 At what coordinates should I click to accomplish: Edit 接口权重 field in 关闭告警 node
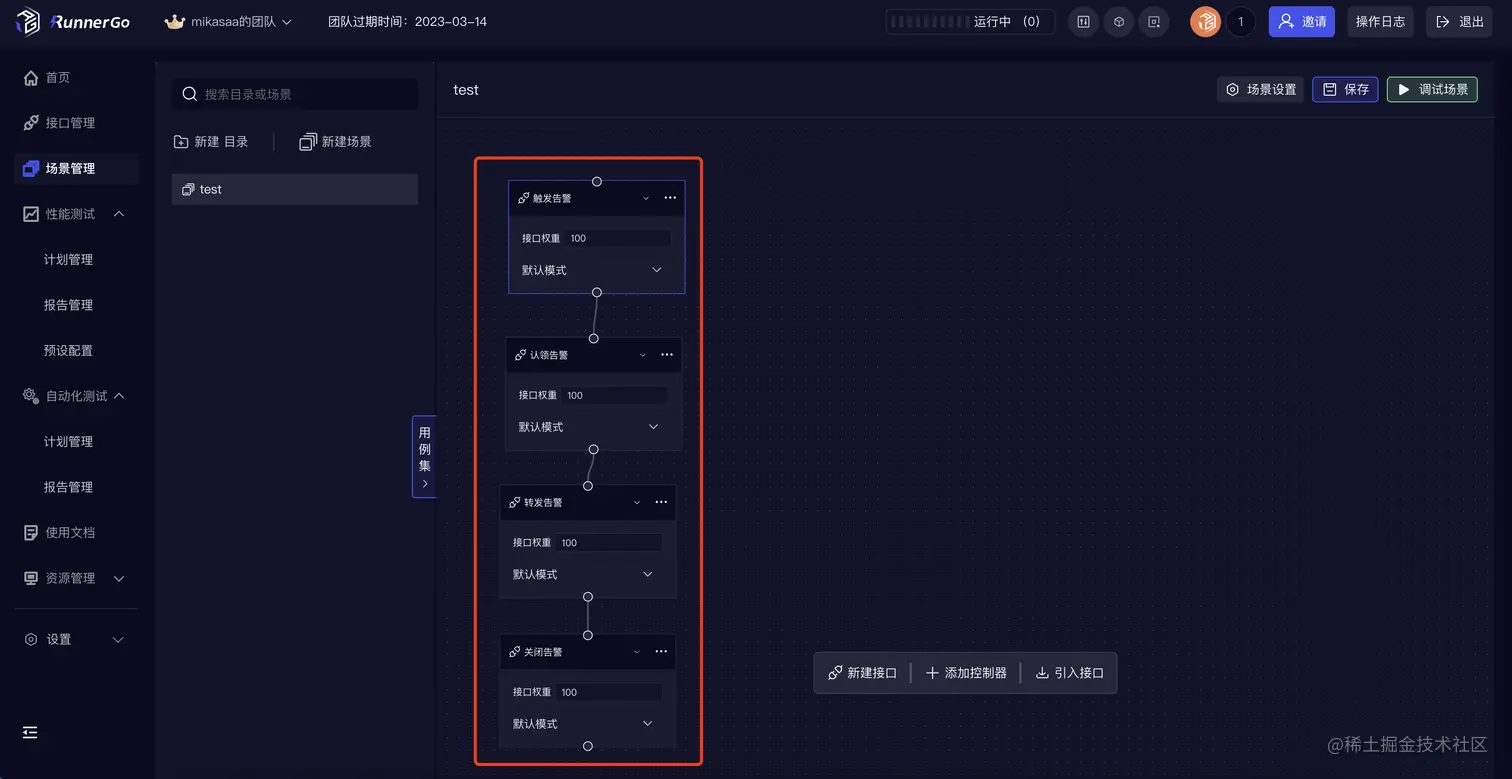[609, 692]
